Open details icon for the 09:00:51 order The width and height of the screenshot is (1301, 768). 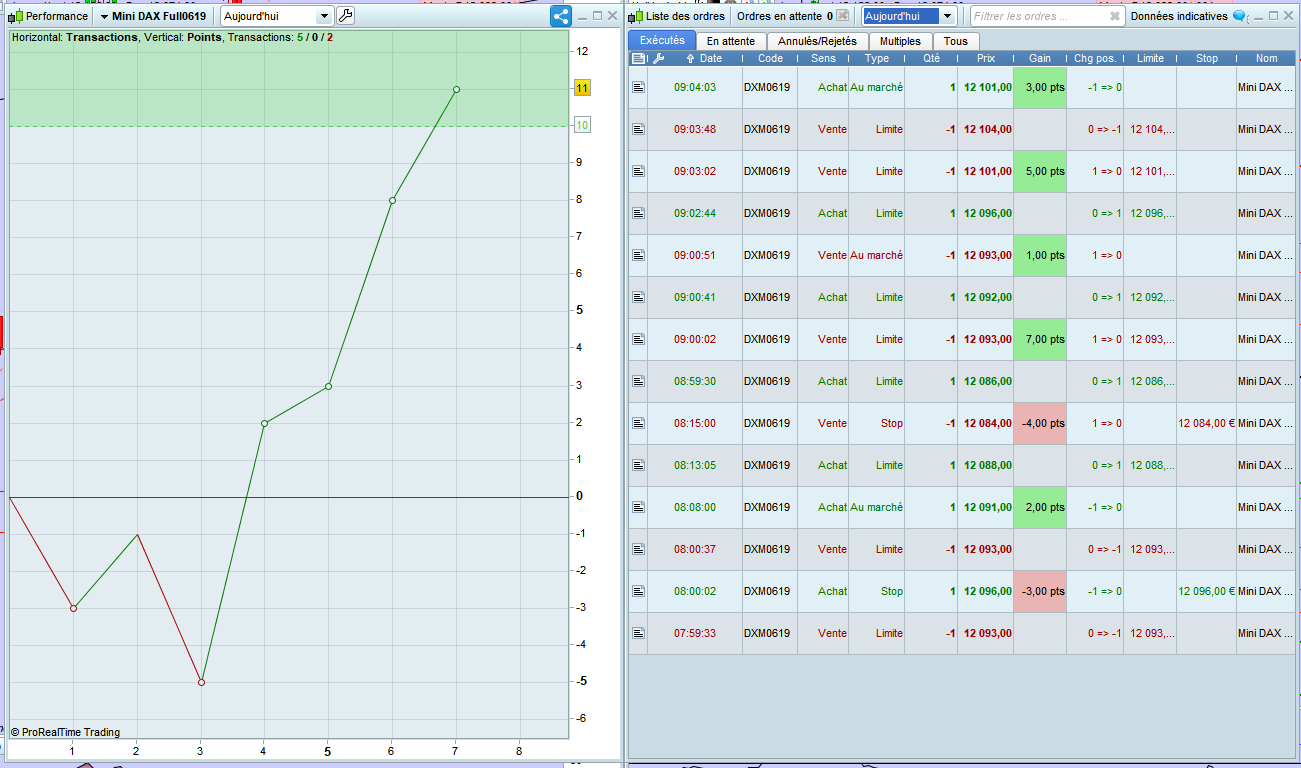(638, 255)
